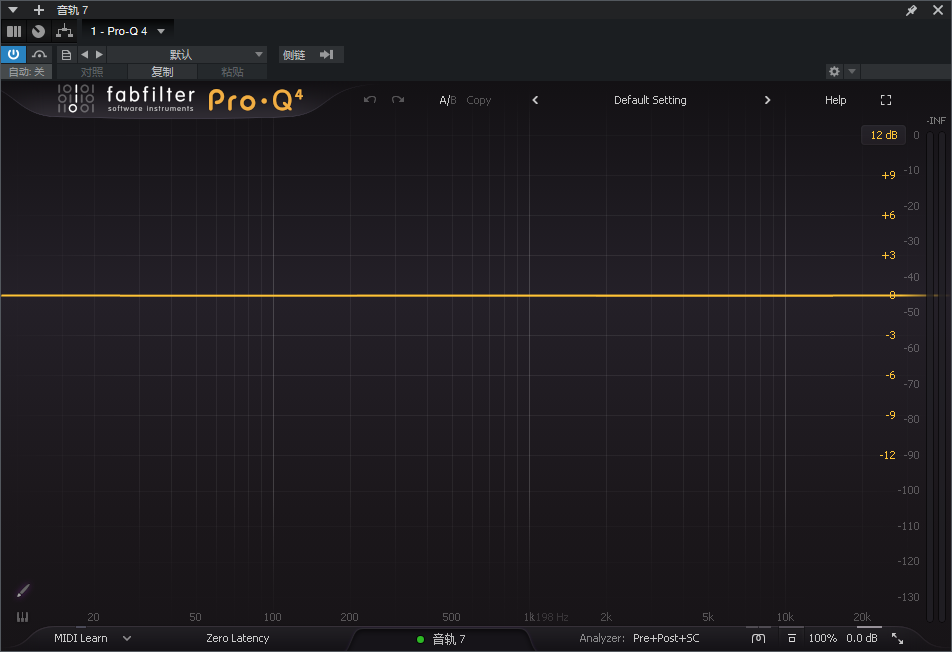Click MIDI Learn

click(81, 638)
